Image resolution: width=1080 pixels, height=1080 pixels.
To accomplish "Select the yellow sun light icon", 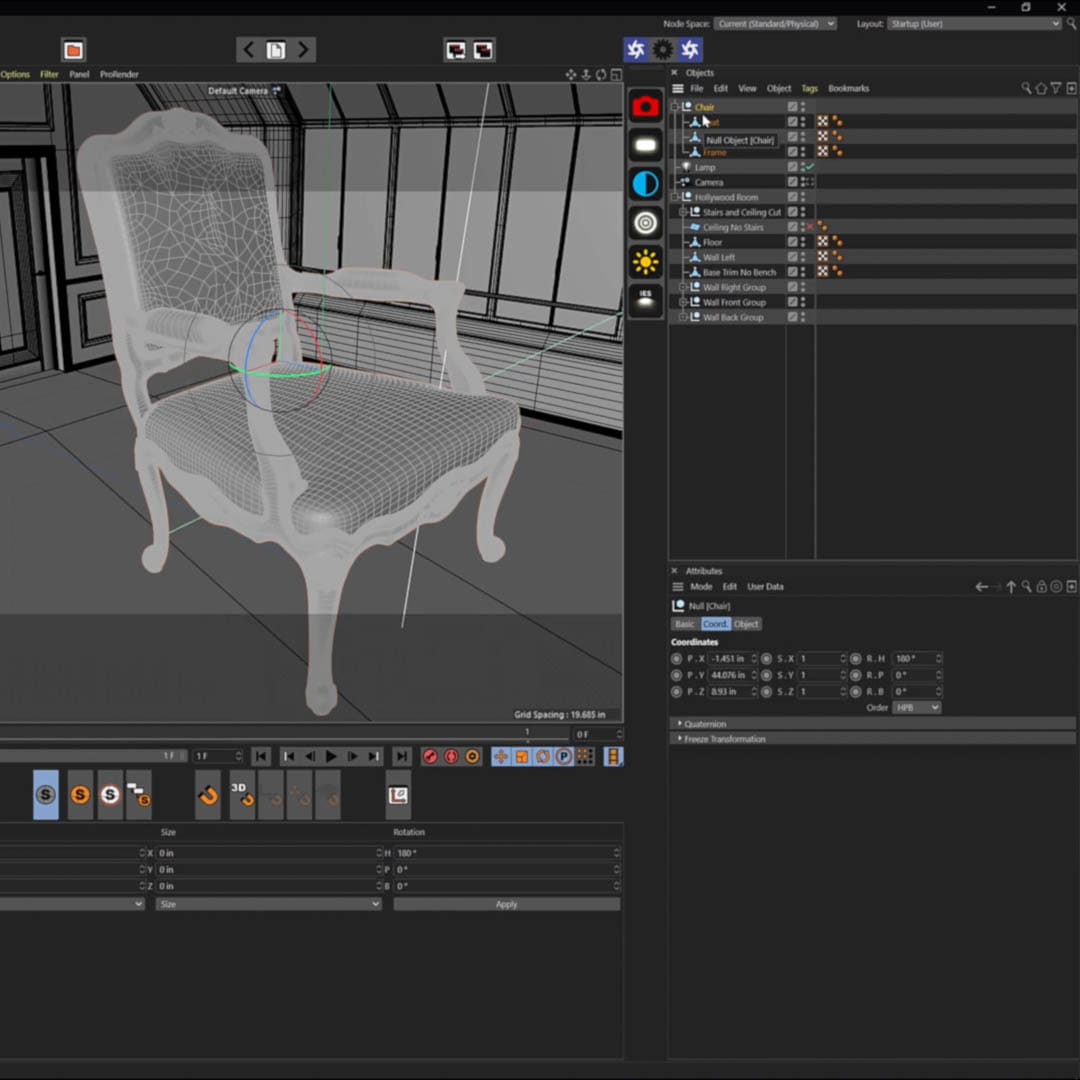I will pyautogui.click(x=645, y=262).
